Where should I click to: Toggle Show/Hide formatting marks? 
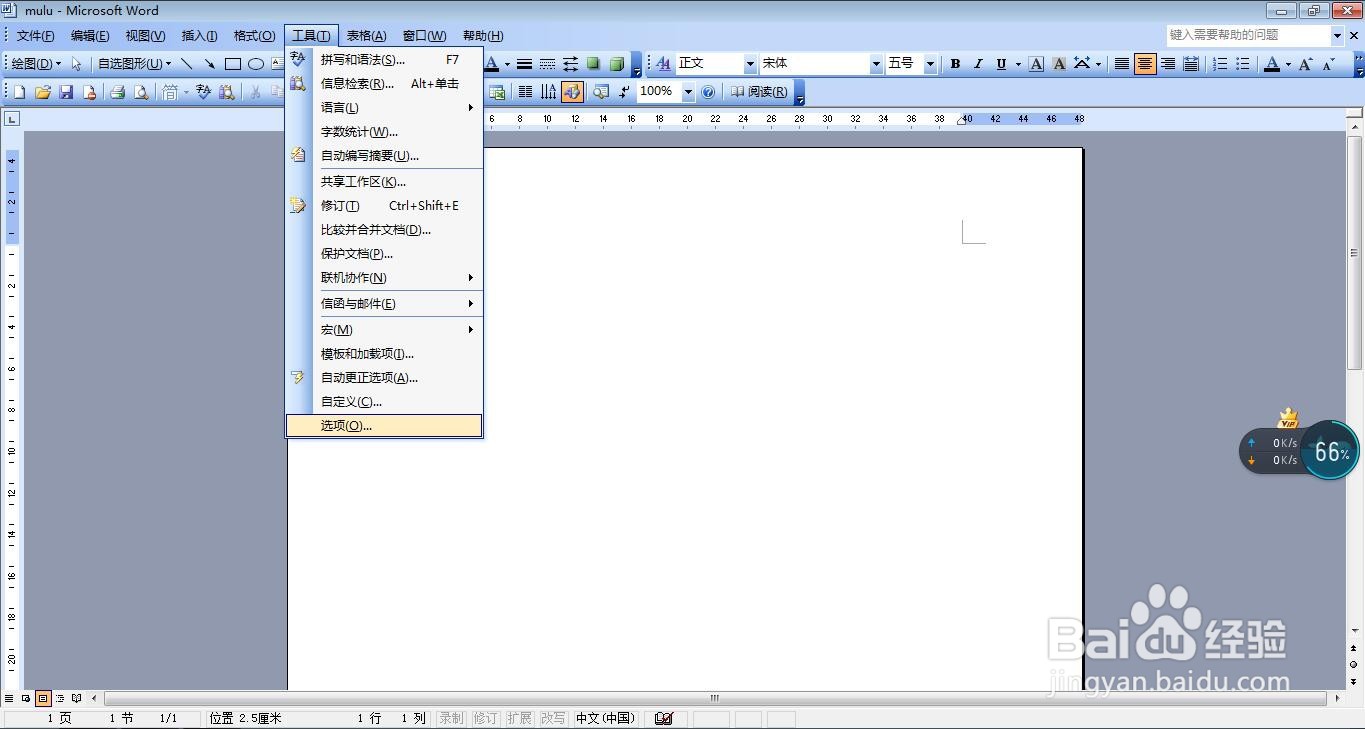click(x=624, y=92)
